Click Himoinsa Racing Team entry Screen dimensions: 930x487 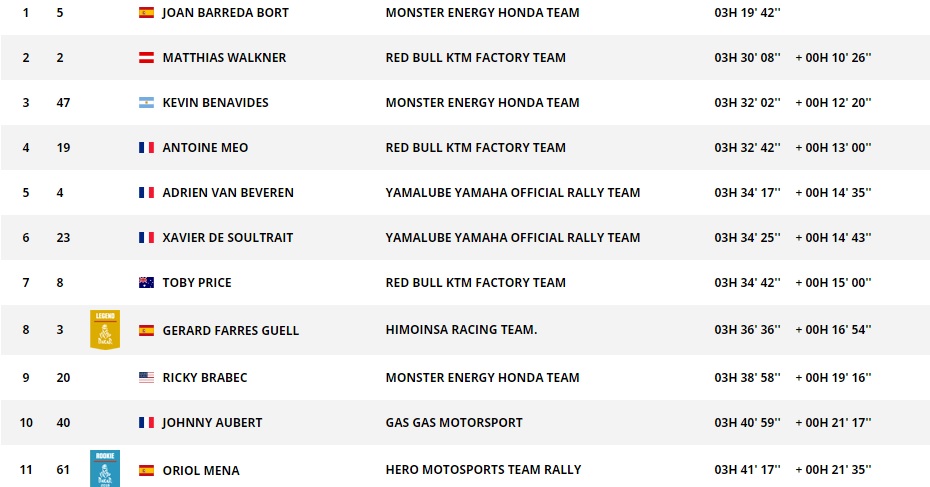(461, 330)
